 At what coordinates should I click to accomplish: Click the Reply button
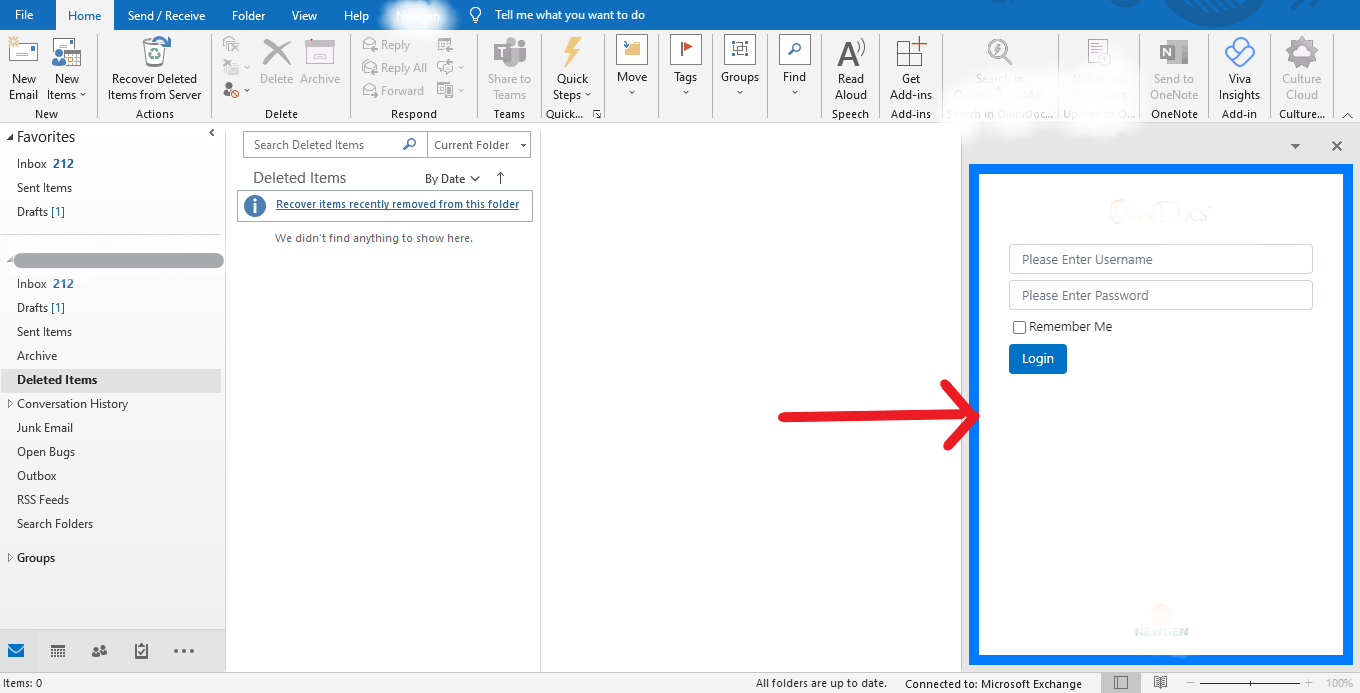click(x=387, y=45)
